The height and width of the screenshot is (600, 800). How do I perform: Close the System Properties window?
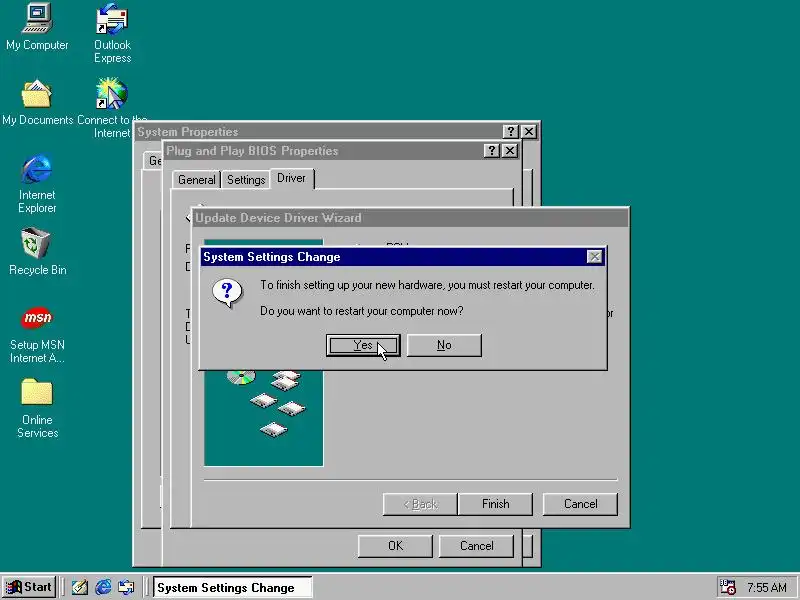coord(529,132)
